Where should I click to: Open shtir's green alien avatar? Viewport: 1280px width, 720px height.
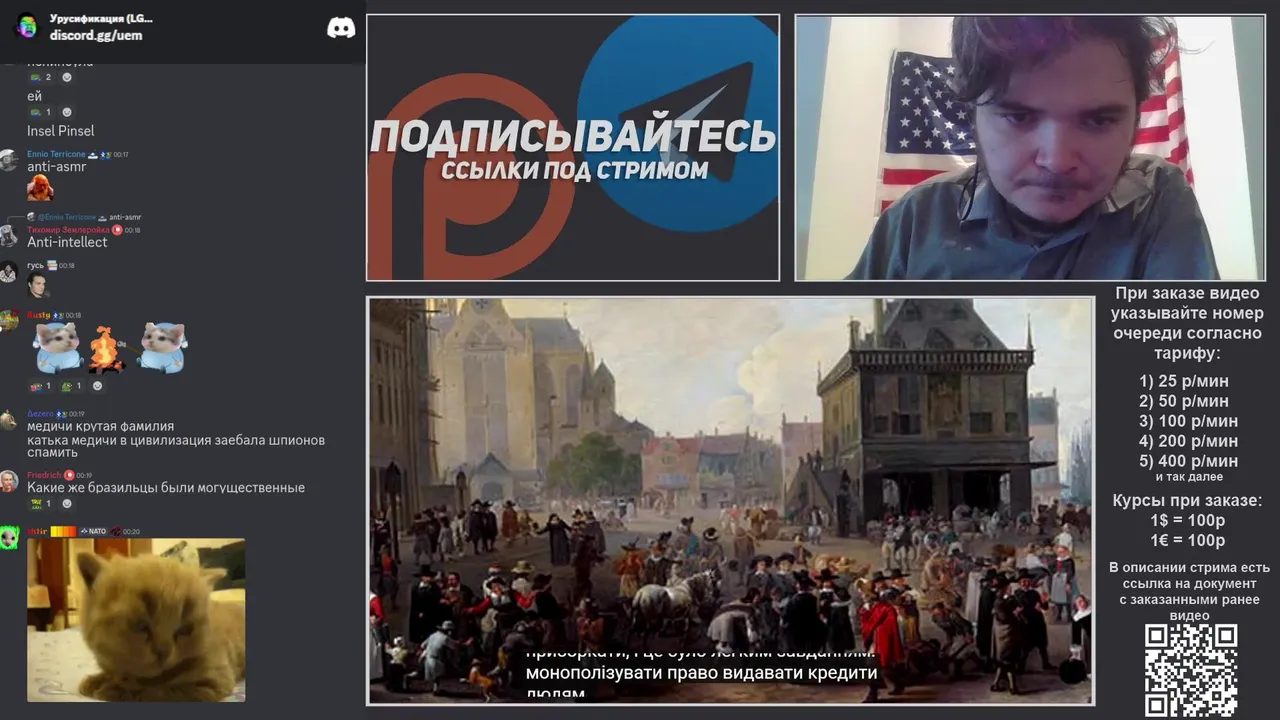(9, 538)
